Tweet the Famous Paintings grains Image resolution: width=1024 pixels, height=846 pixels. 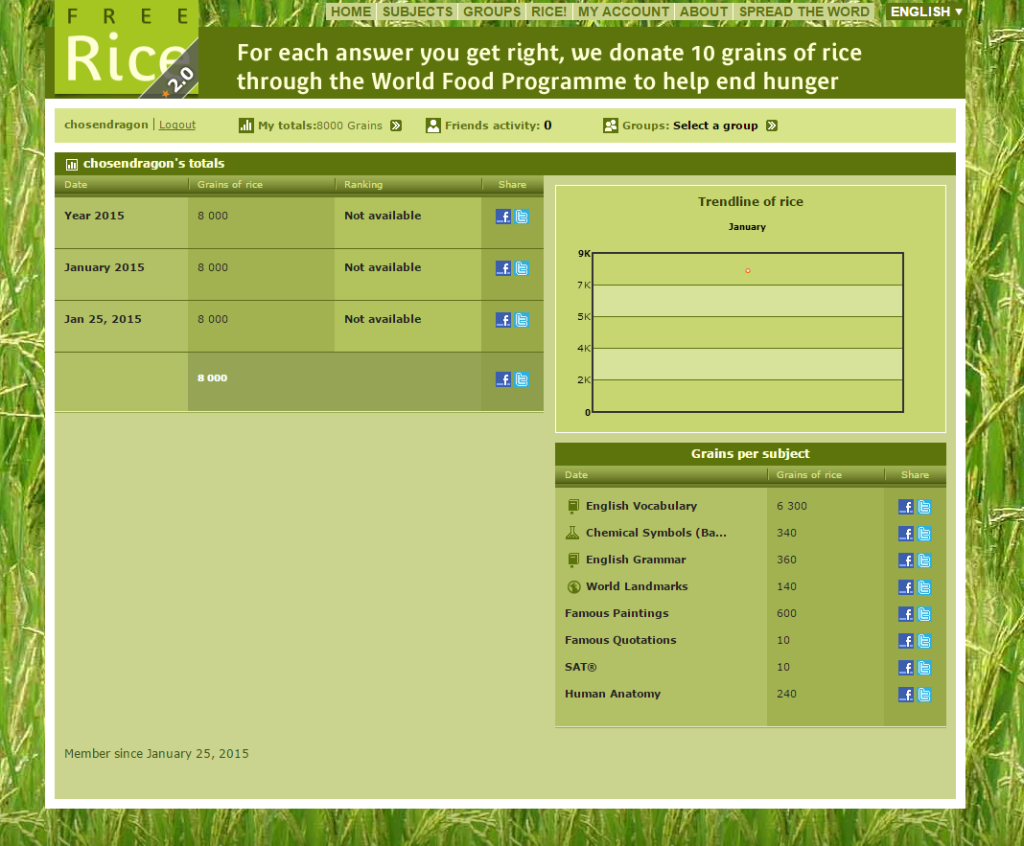click(925, 614)
